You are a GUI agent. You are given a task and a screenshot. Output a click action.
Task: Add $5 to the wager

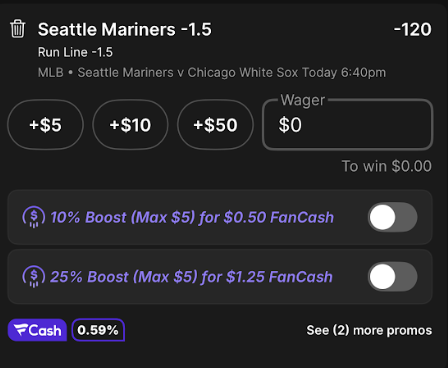(x=45, y=125)
